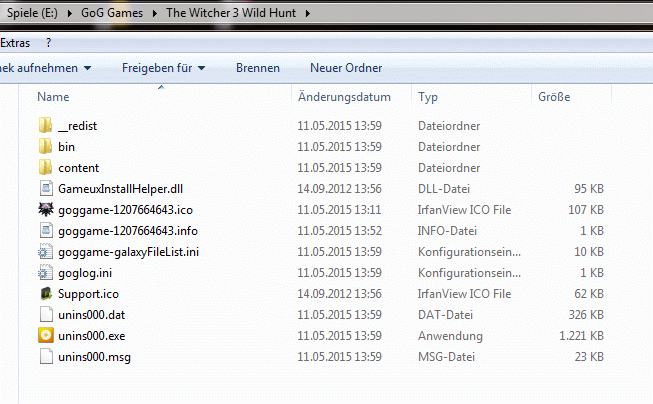Click the unins000.msg blank file icon
The width and height of the screenshot is (653, 404).
click(x=46, y=357)
